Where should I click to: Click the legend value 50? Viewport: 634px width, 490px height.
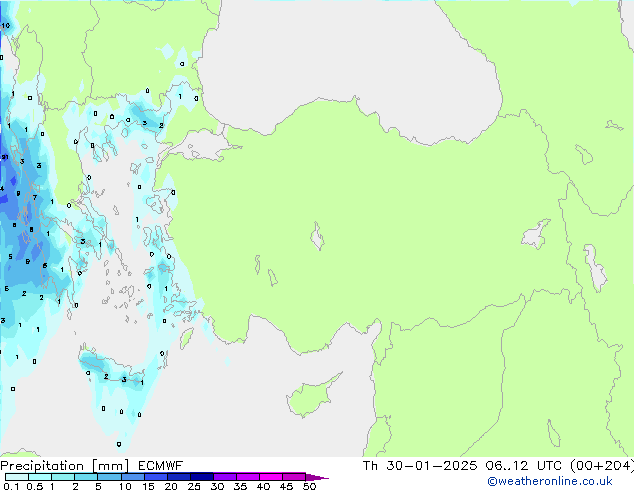[309, 486]
